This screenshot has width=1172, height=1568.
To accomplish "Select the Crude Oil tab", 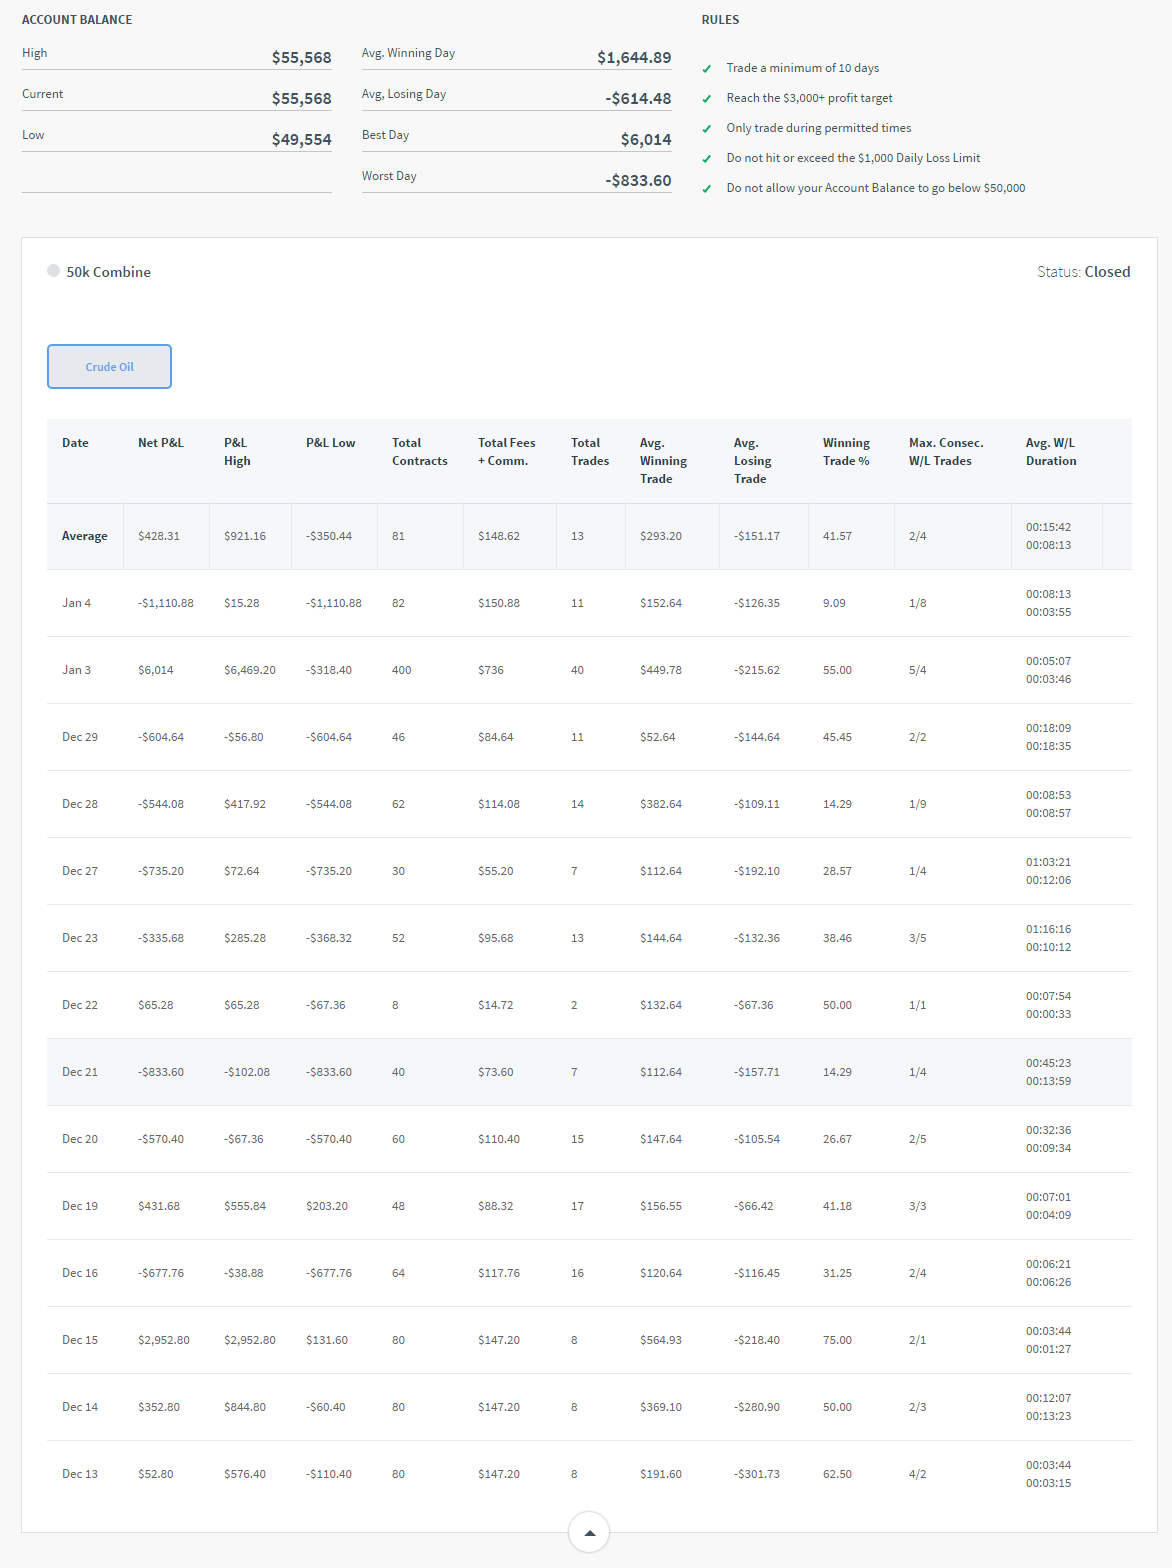I will pos(109,366).
